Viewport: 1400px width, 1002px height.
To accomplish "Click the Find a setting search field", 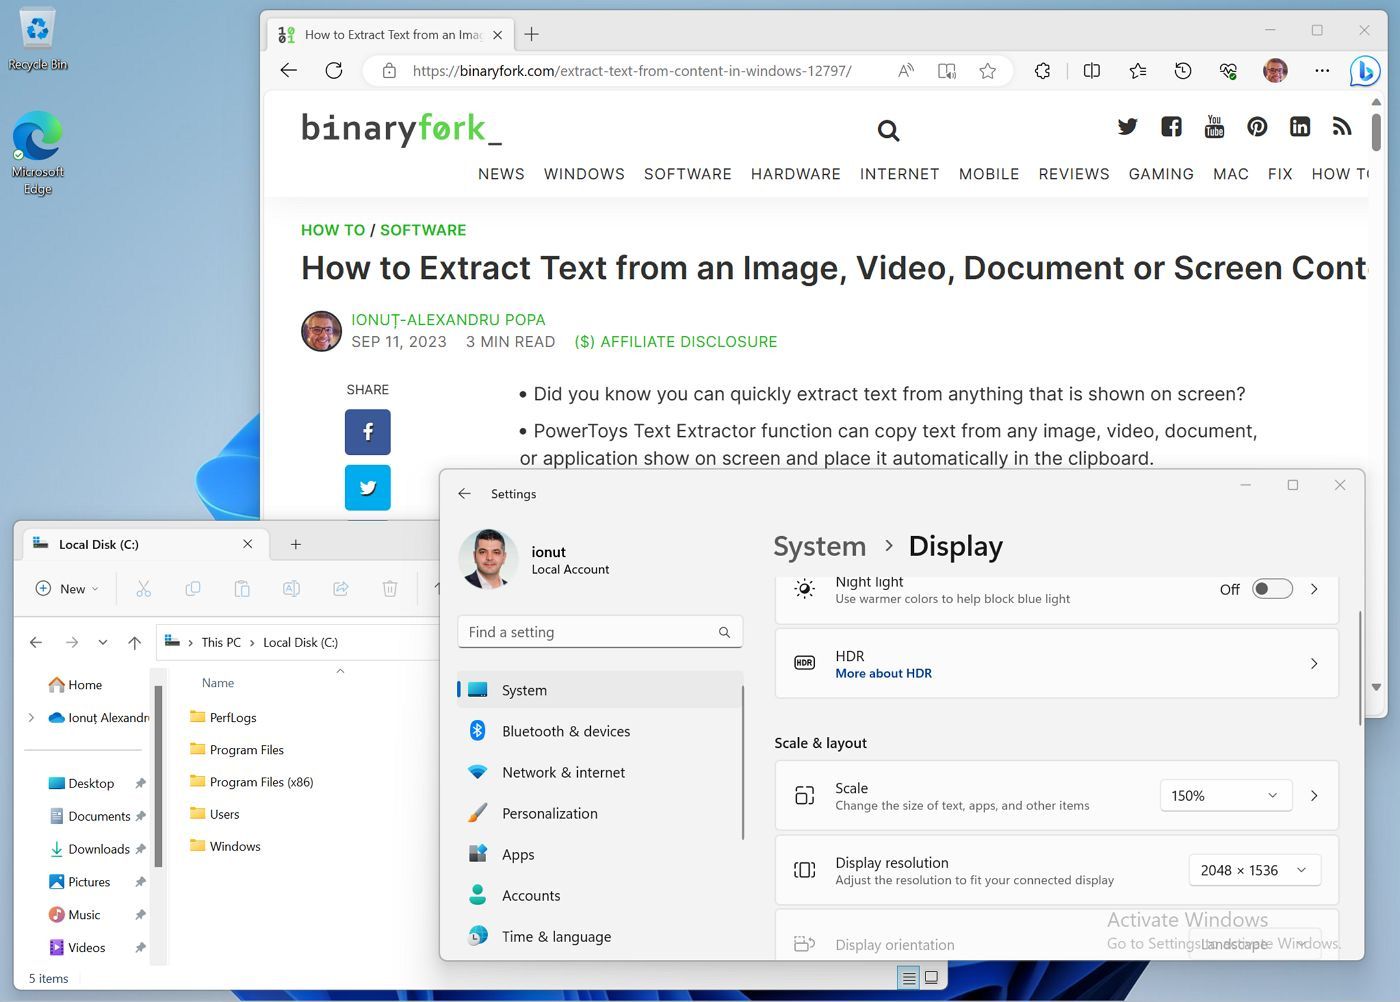I will coord(598,631).
